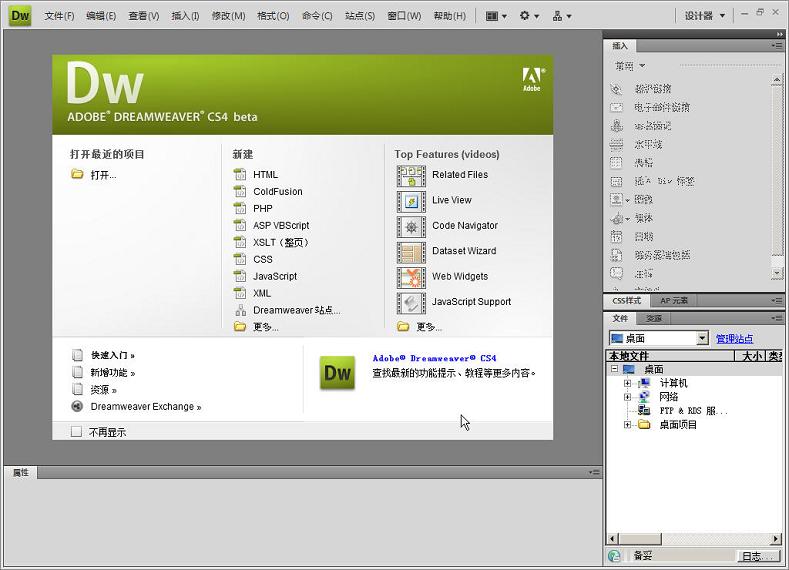This screenshot has height=570, width=789.
Task: Expand the 计算机 tree node
Action: 627,383
